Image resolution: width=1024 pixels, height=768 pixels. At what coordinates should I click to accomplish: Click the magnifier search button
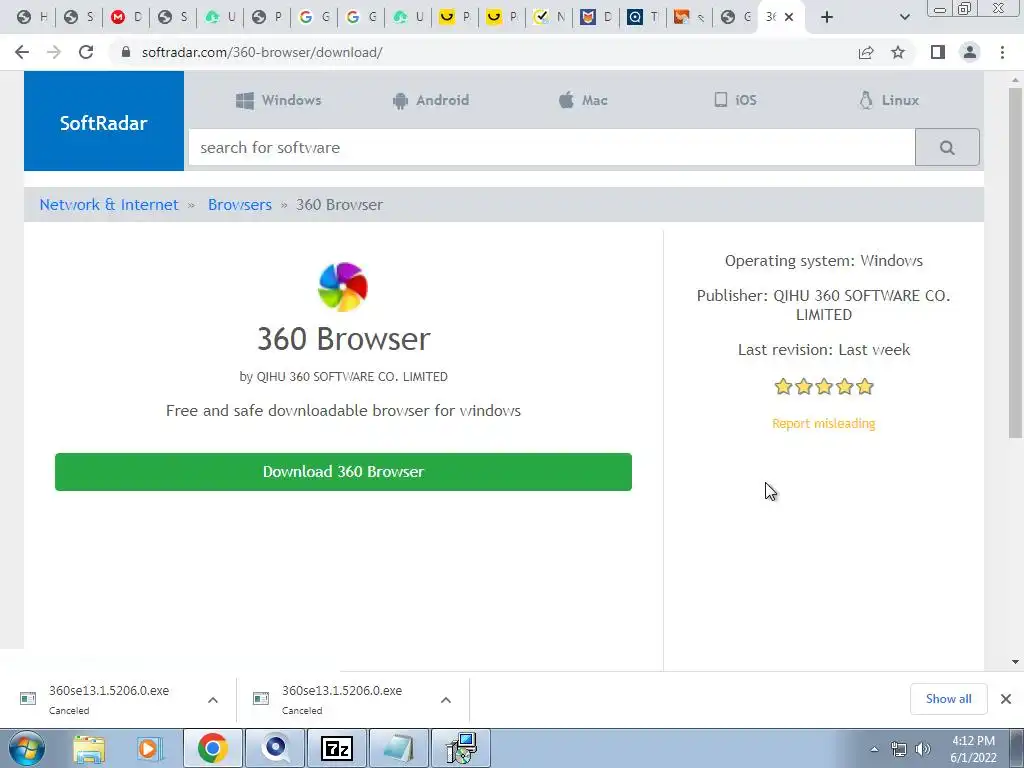tap(947, 148)
